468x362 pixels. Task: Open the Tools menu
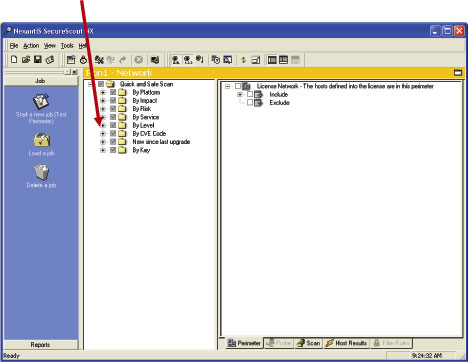point(67,46)
